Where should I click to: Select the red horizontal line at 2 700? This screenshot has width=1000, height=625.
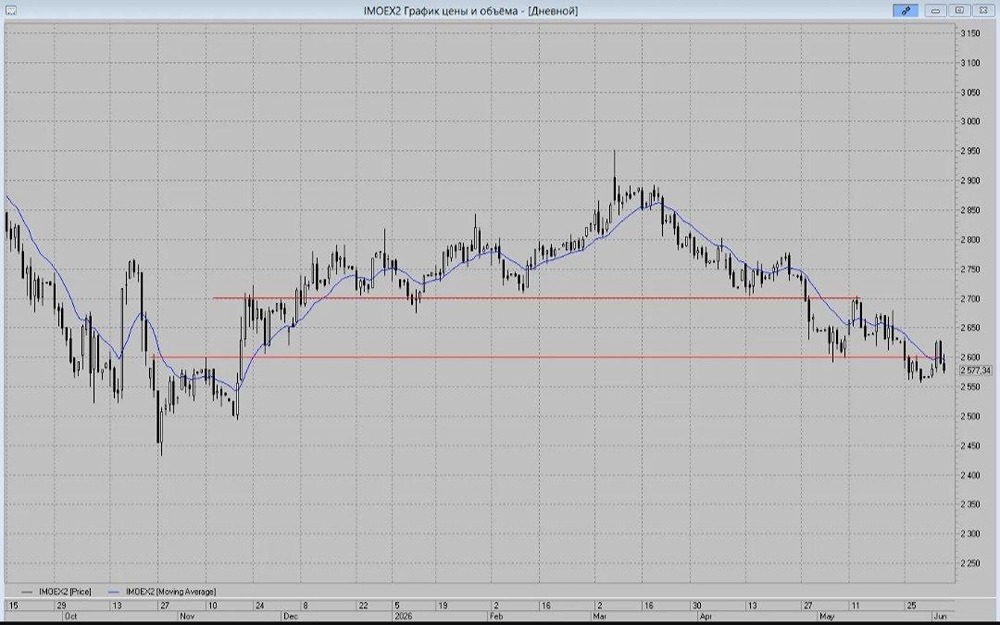pyautogui.click(x=536, y=297)
